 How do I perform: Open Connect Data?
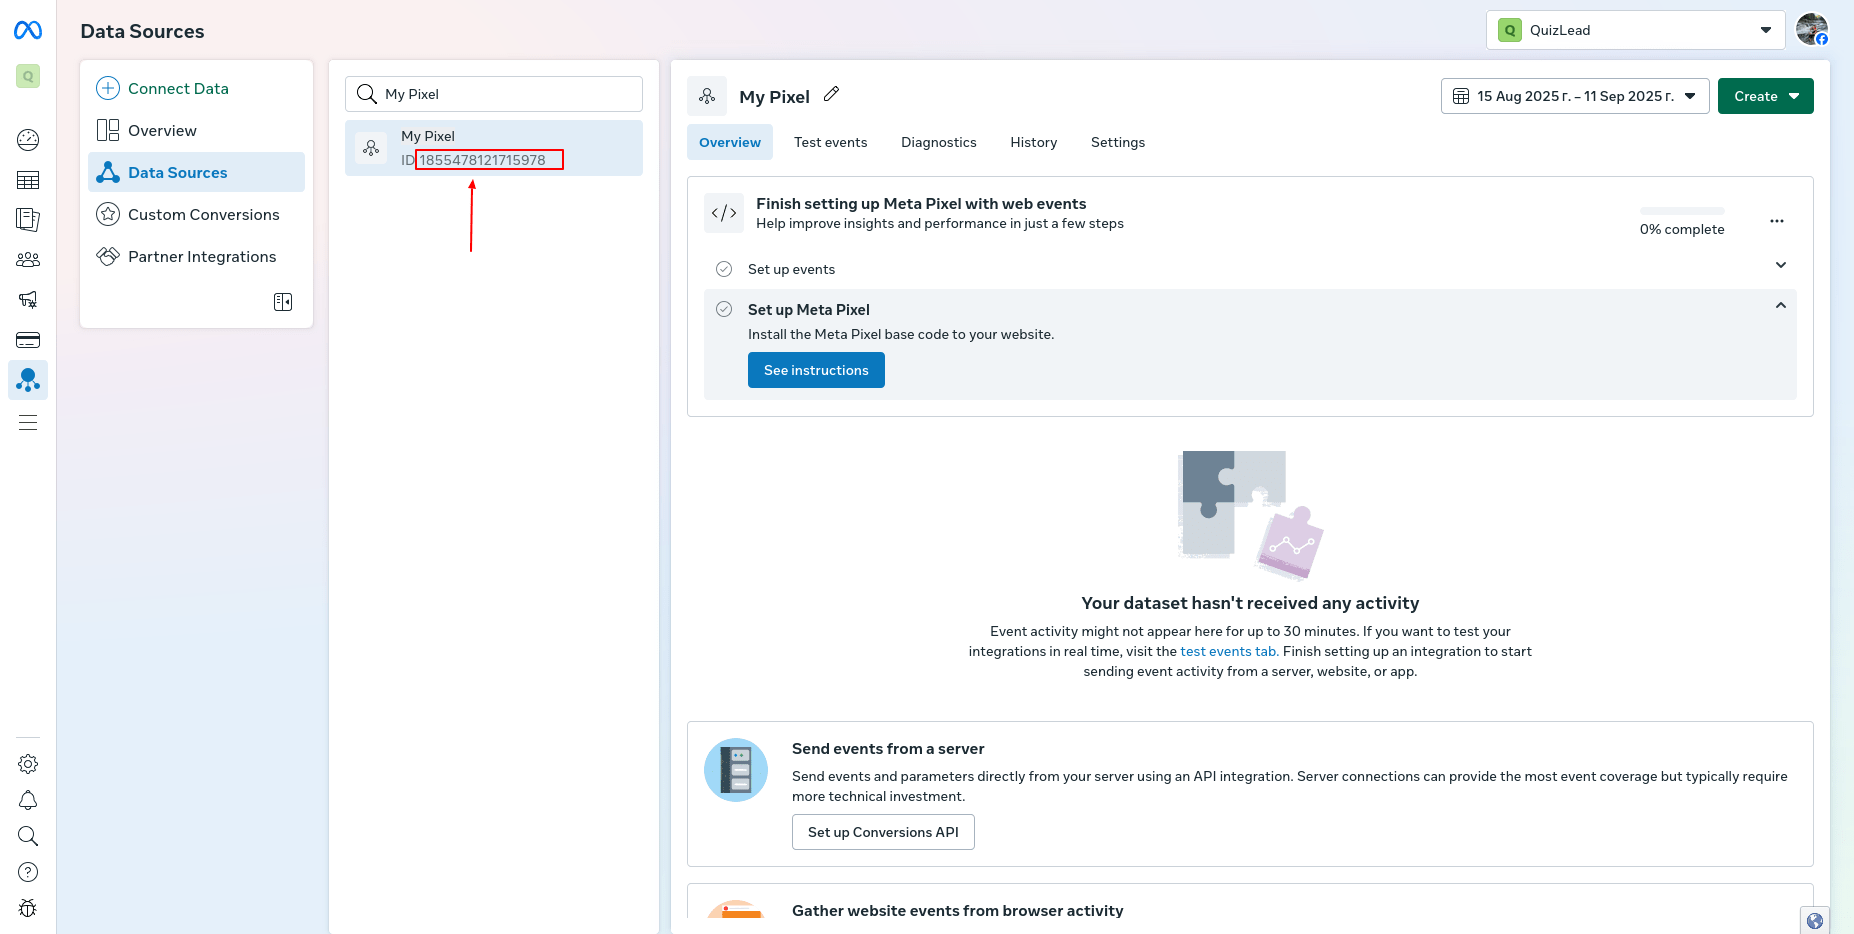tap(196, 88)
